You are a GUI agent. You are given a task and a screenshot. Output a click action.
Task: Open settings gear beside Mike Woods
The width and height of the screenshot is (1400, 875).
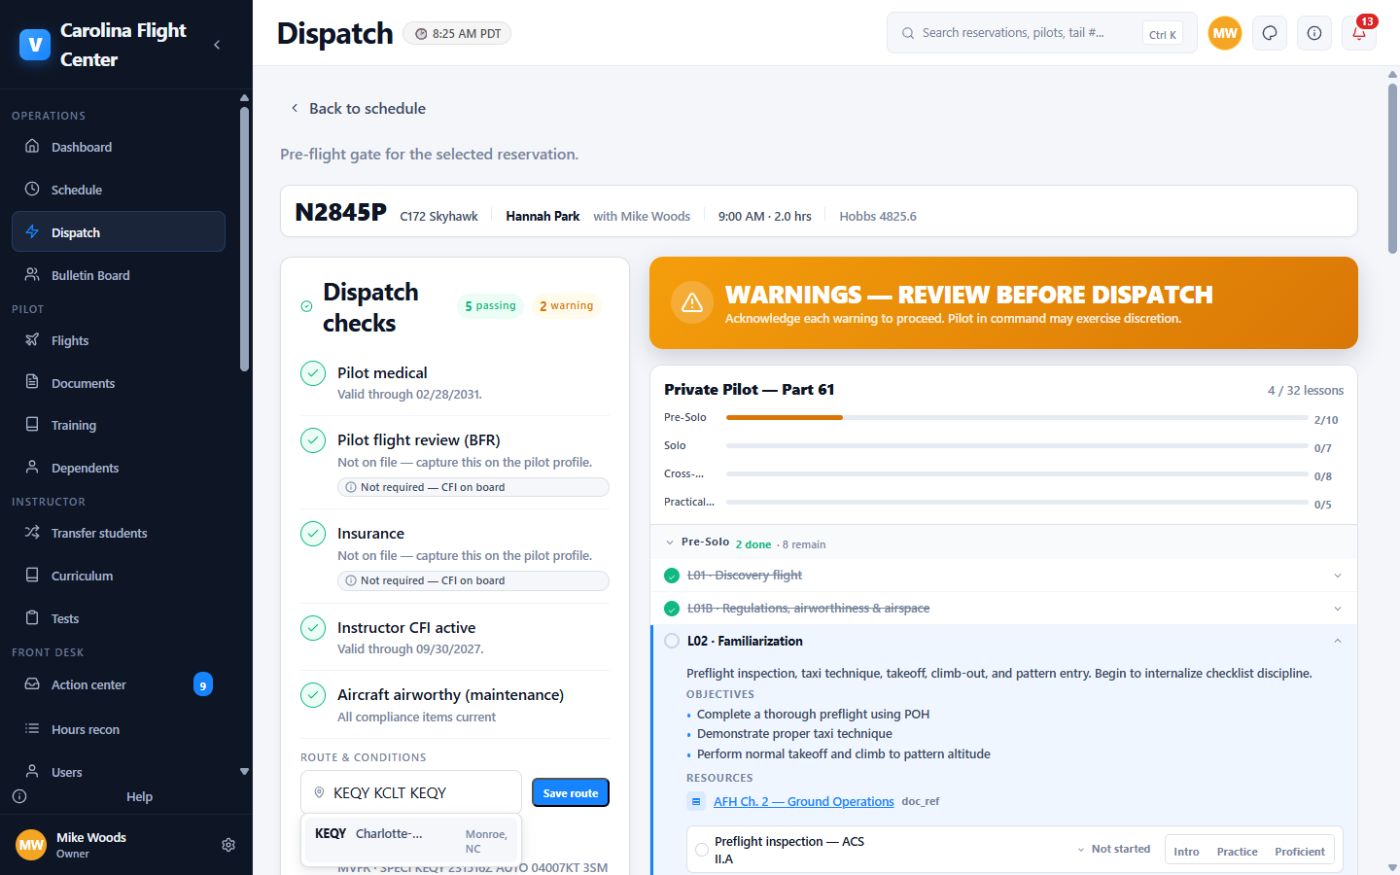(228, 845)
